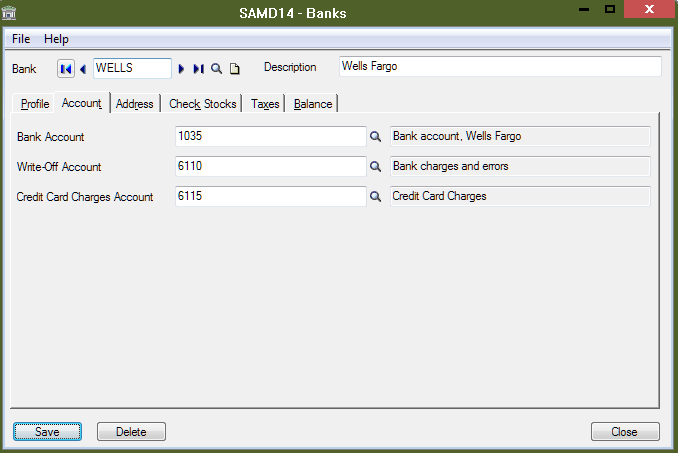Open the Check Stocks tab
The width and height of the screenshot is (678, 453).
(x=202, y=104)
